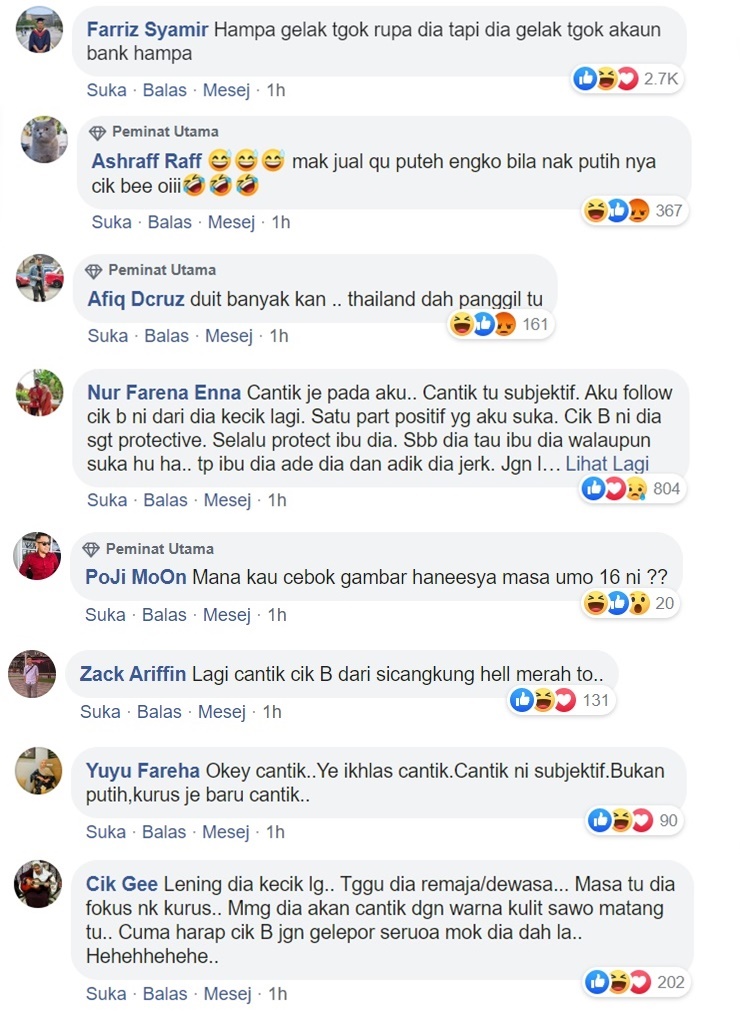Open reactions on Farriz Syamir's comment
740x1012 pixels.
tap(627, 79)
